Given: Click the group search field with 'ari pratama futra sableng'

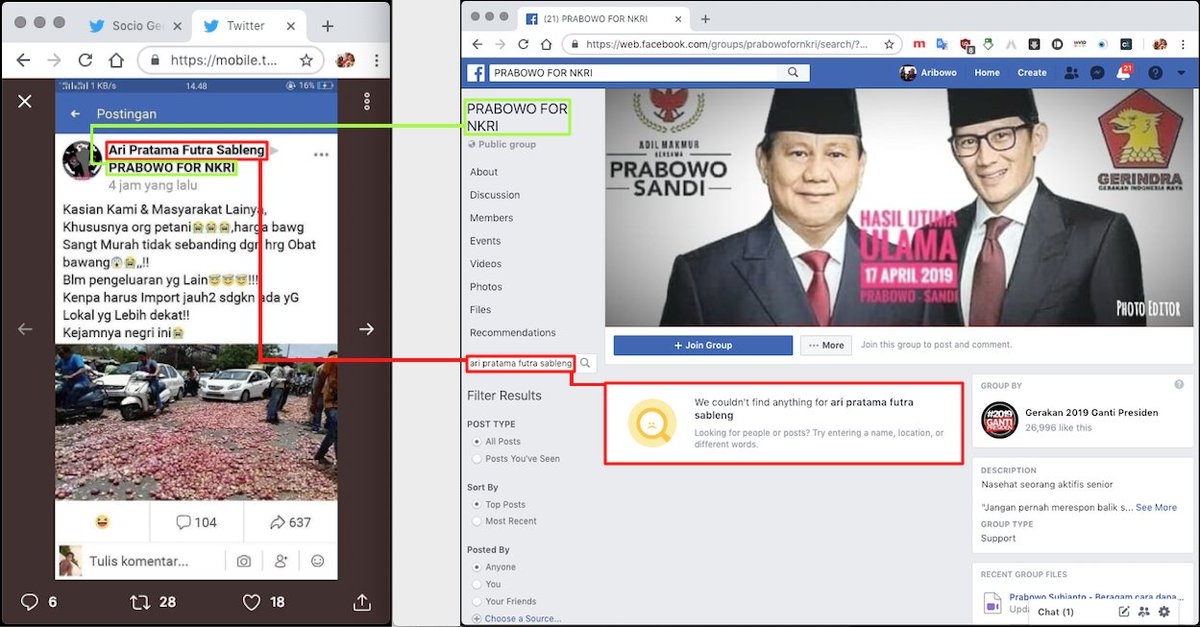Looking at the screenshot, I should 521,363.
